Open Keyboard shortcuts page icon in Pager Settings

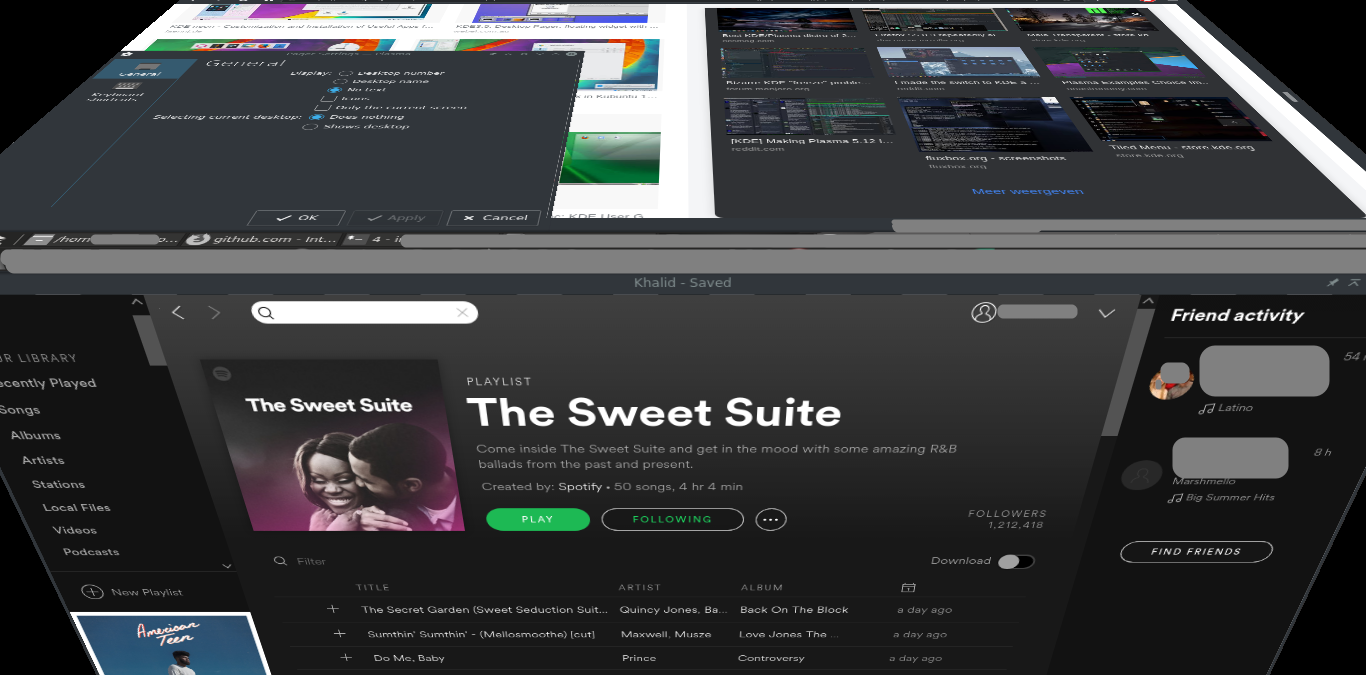128,86
